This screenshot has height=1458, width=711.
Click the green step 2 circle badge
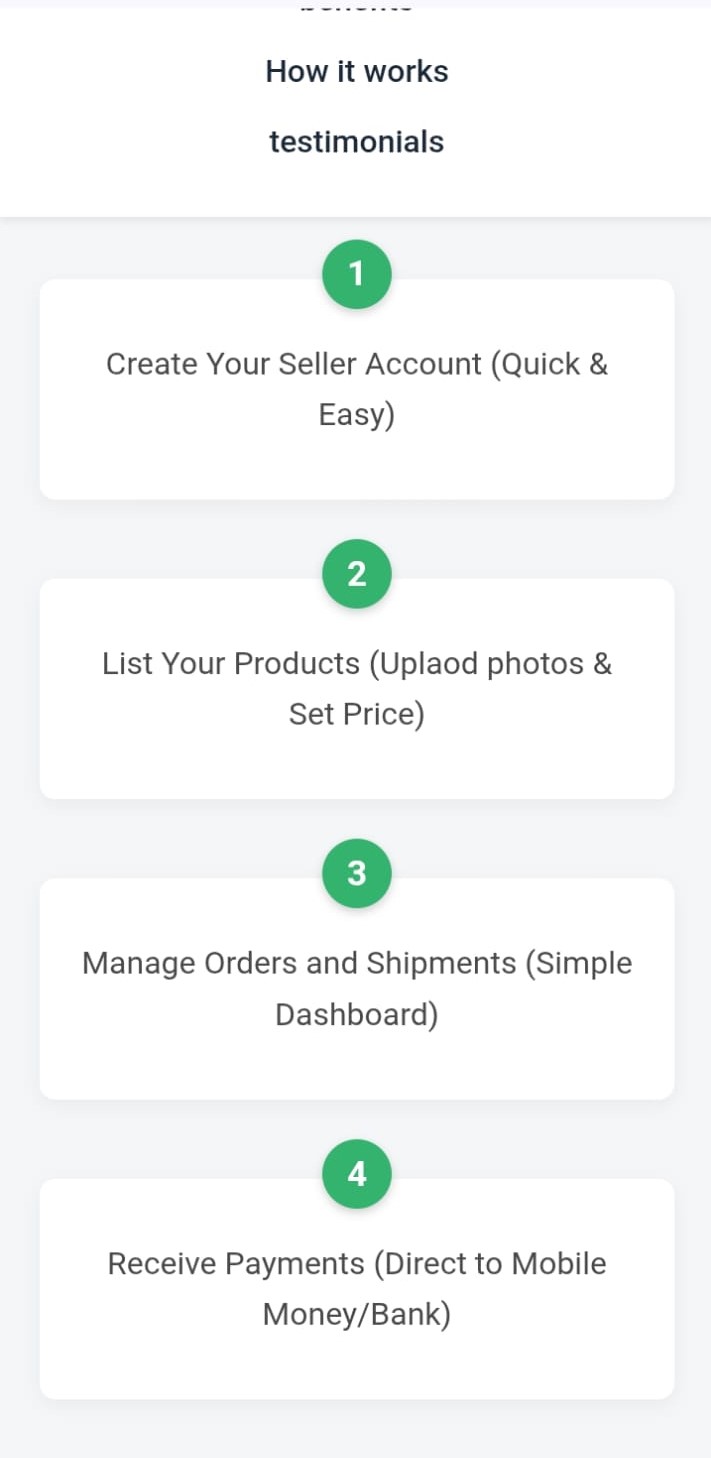pos(356,574)
